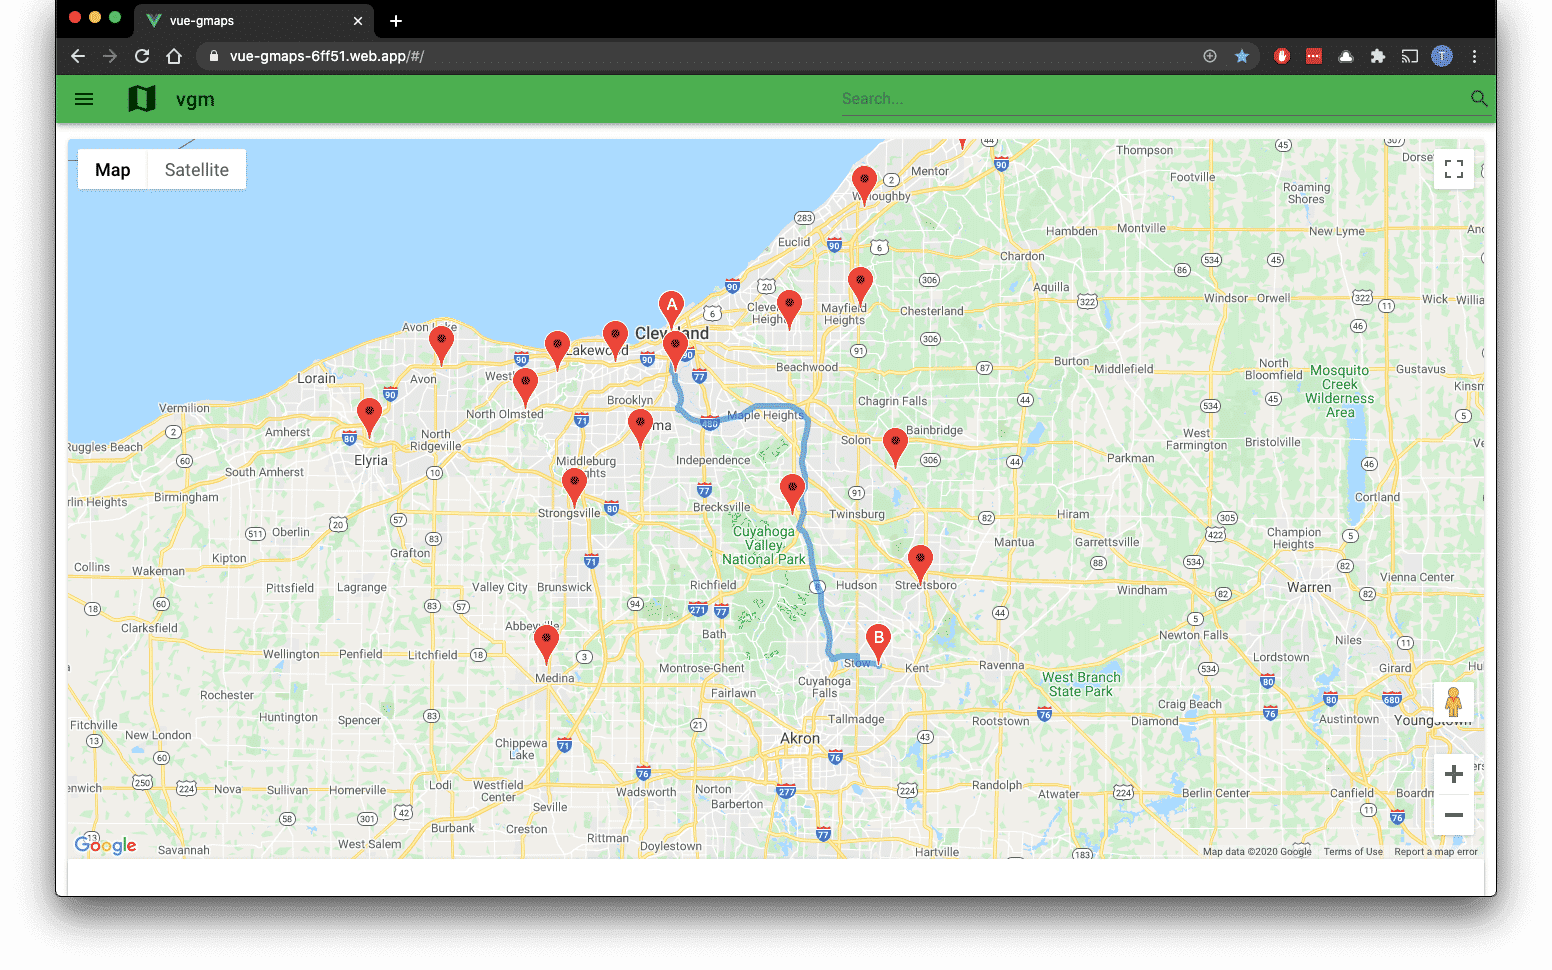Open Chrome three-dot menu

pyautogui.click(x=1474, y=56)
